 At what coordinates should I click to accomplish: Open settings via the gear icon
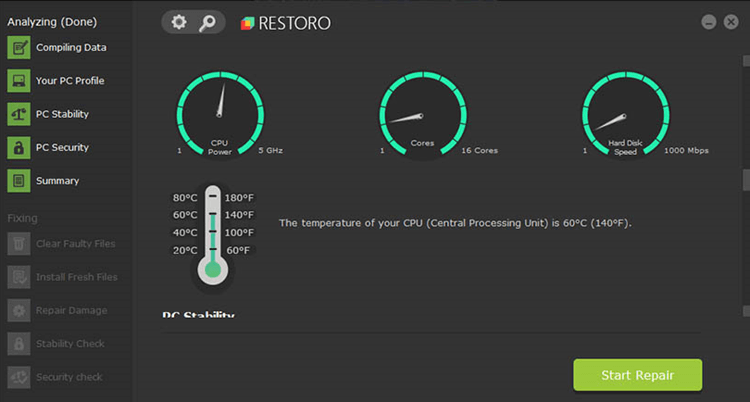point(179,22)
